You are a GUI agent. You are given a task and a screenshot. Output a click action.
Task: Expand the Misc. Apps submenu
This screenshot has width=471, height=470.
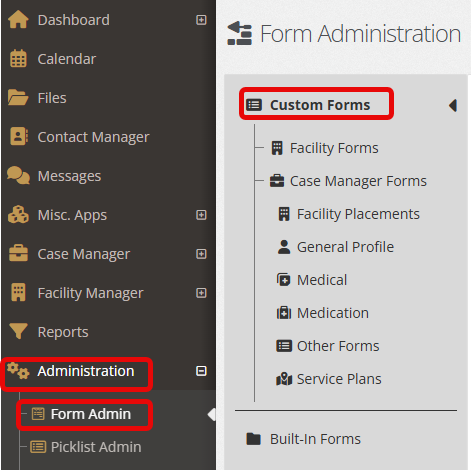201,215
